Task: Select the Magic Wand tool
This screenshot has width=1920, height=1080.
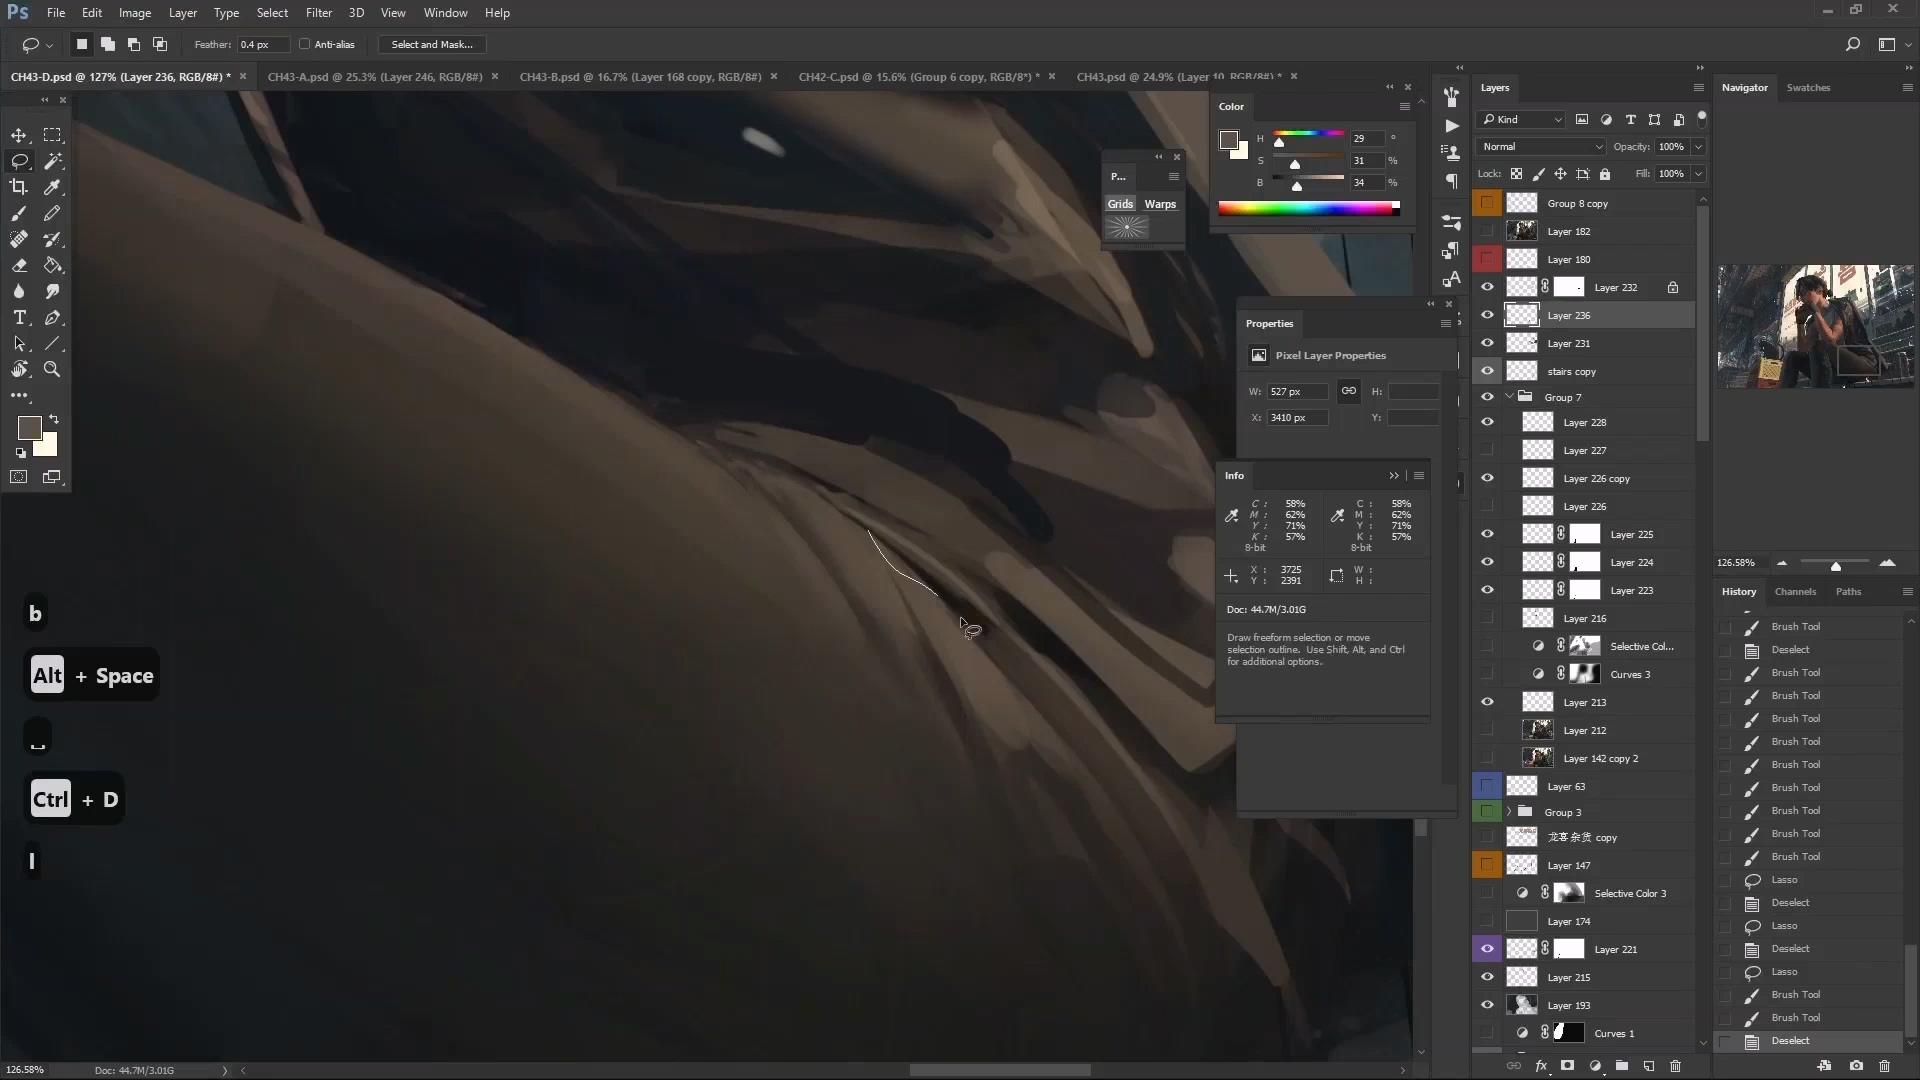Action: pyautogui.click(x=52, y=161)
